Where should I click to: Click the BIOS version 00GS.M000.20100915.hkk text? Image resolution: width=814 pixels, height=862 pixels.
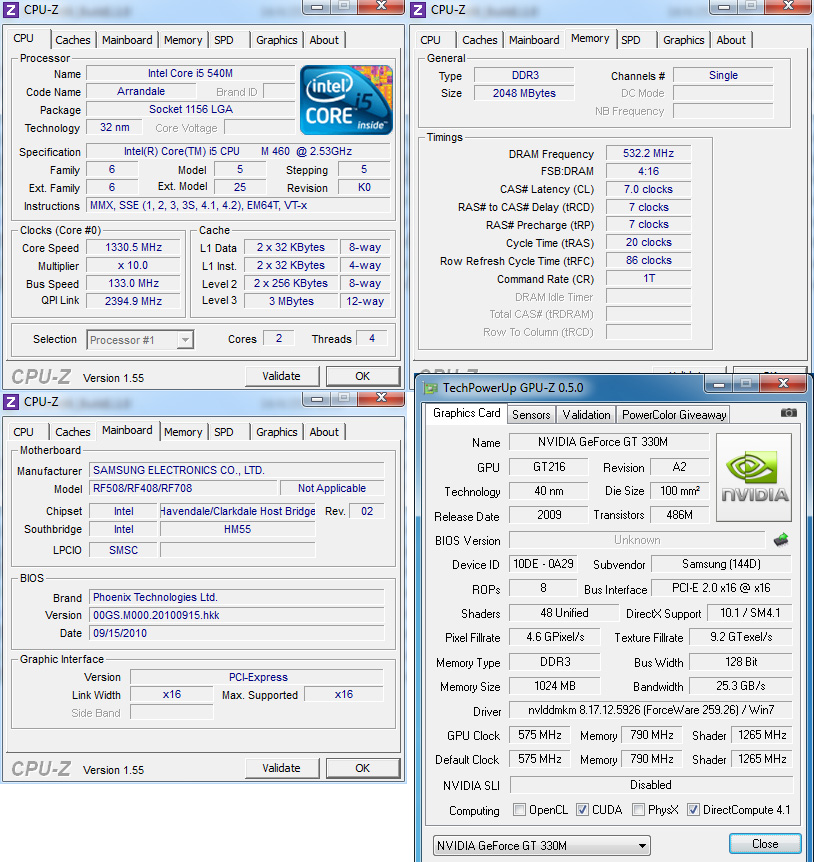tap(156, 615)
